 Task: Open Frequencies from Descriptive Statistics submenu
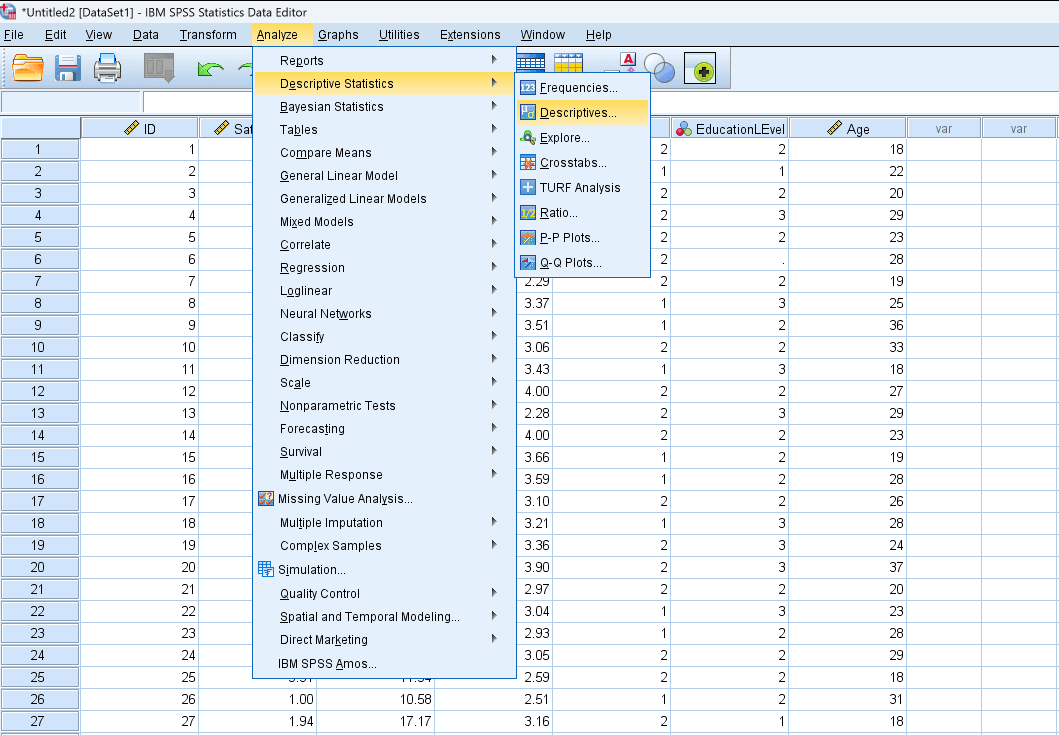click(578, 88)
